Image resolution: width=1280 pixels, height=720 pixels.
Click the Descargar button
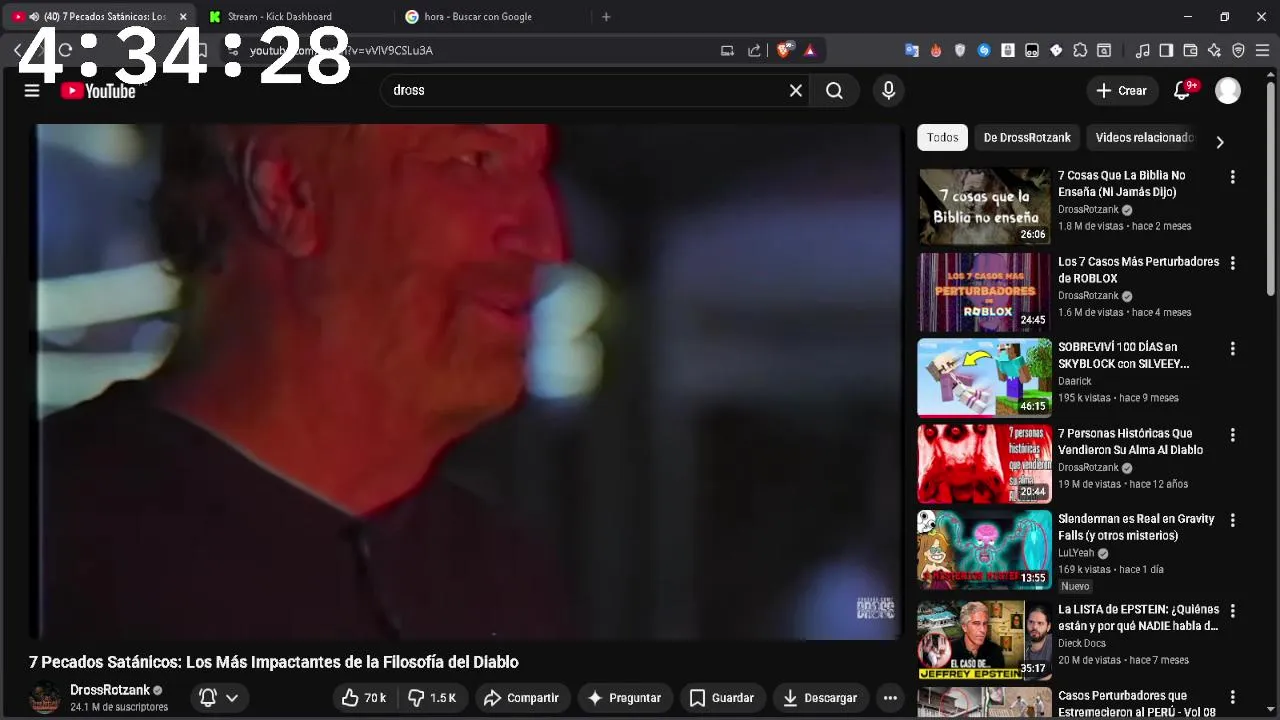(x=820, y=698)
